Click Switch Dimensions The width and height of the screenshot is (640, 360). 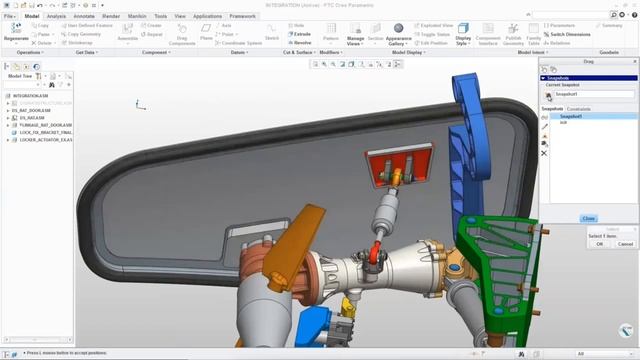point(567,34)
